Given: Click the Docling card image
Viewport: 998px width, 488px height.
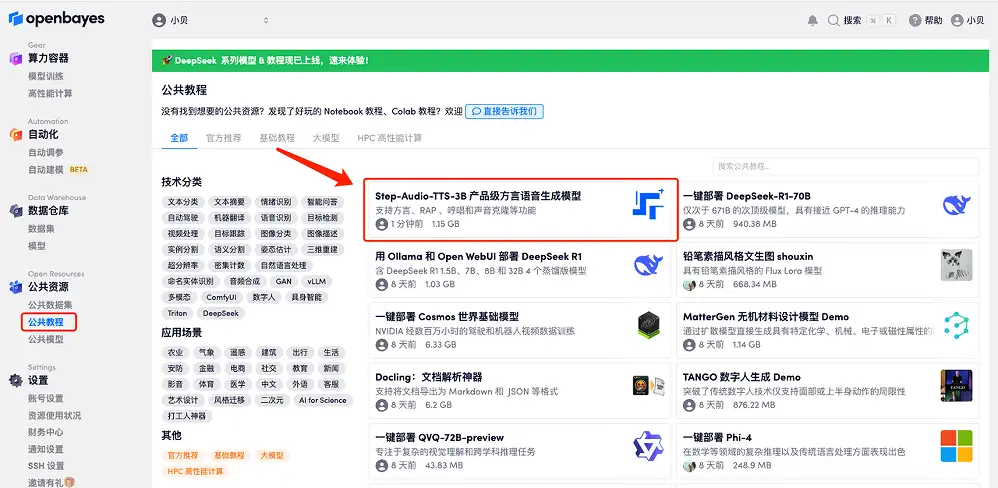Looking at the screenshot, I should coord(649,385).
